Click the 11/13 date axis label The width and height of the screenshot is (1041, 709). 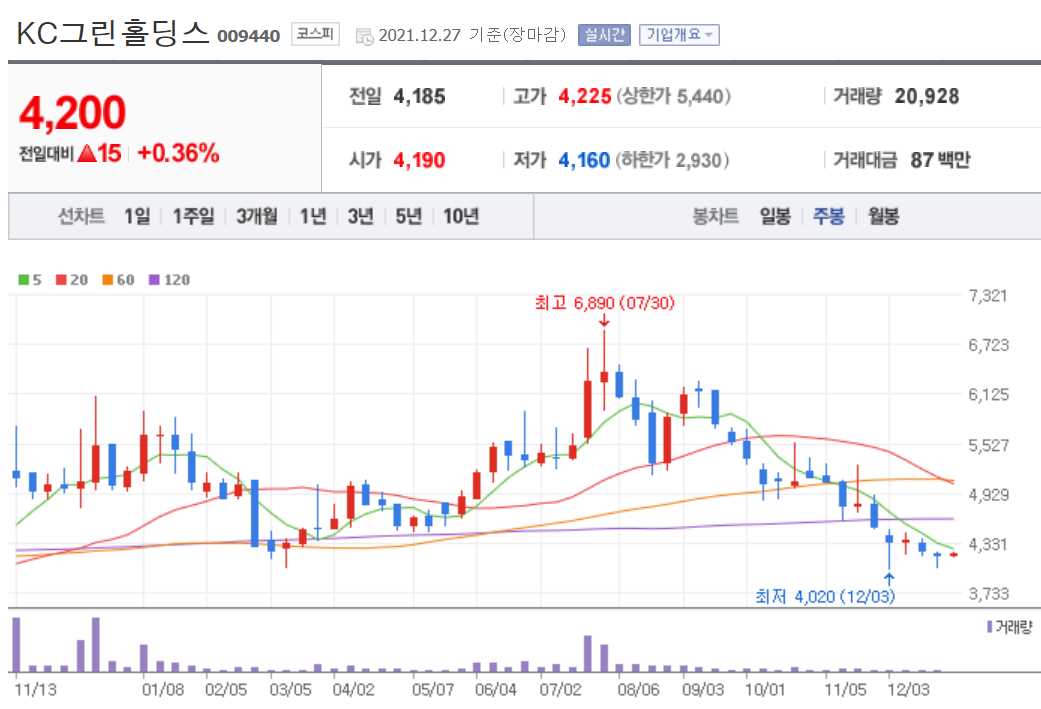pyautogui.click(x=35, y=690)
